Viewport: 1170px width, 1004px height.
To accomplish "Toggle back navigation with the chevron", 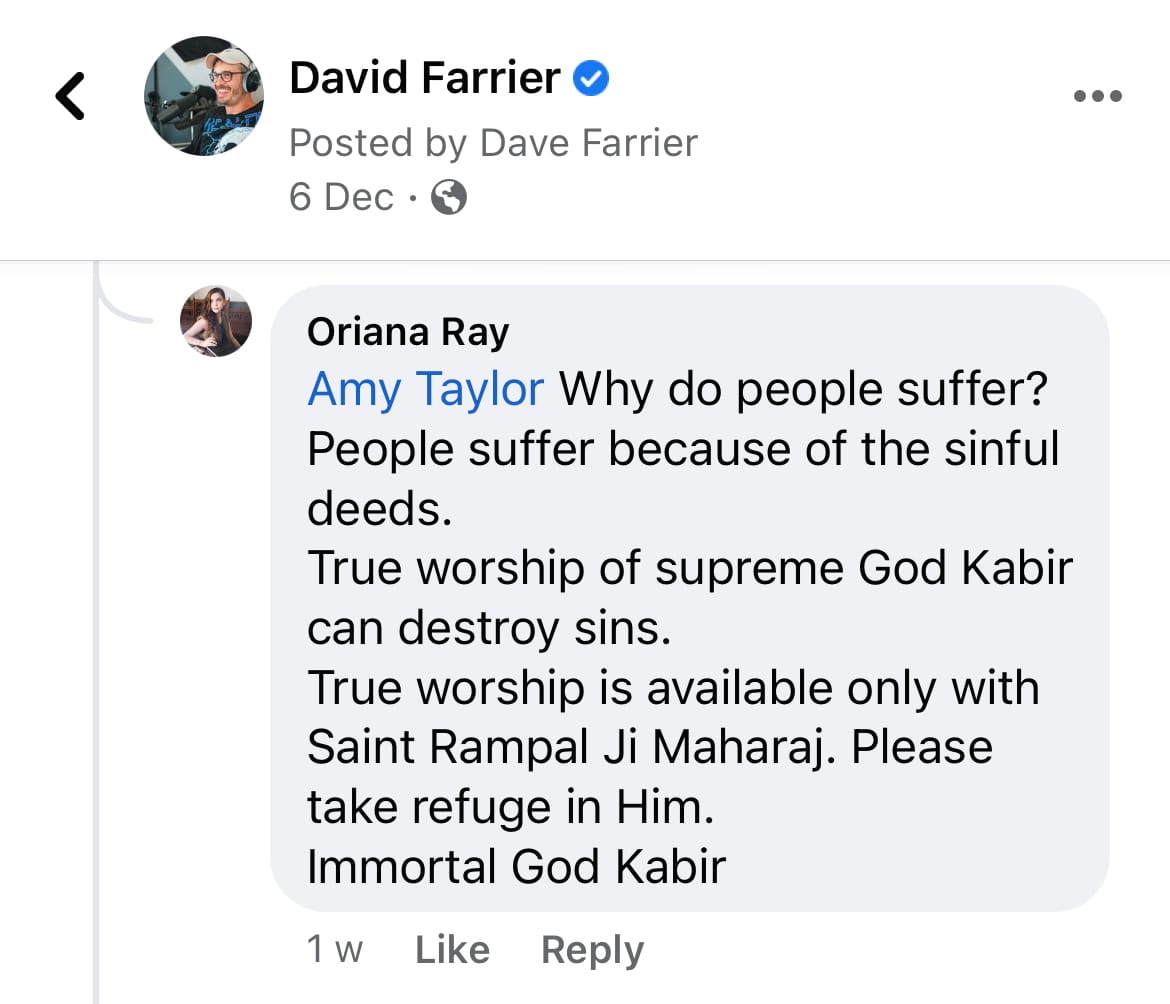I will point(69,95).
